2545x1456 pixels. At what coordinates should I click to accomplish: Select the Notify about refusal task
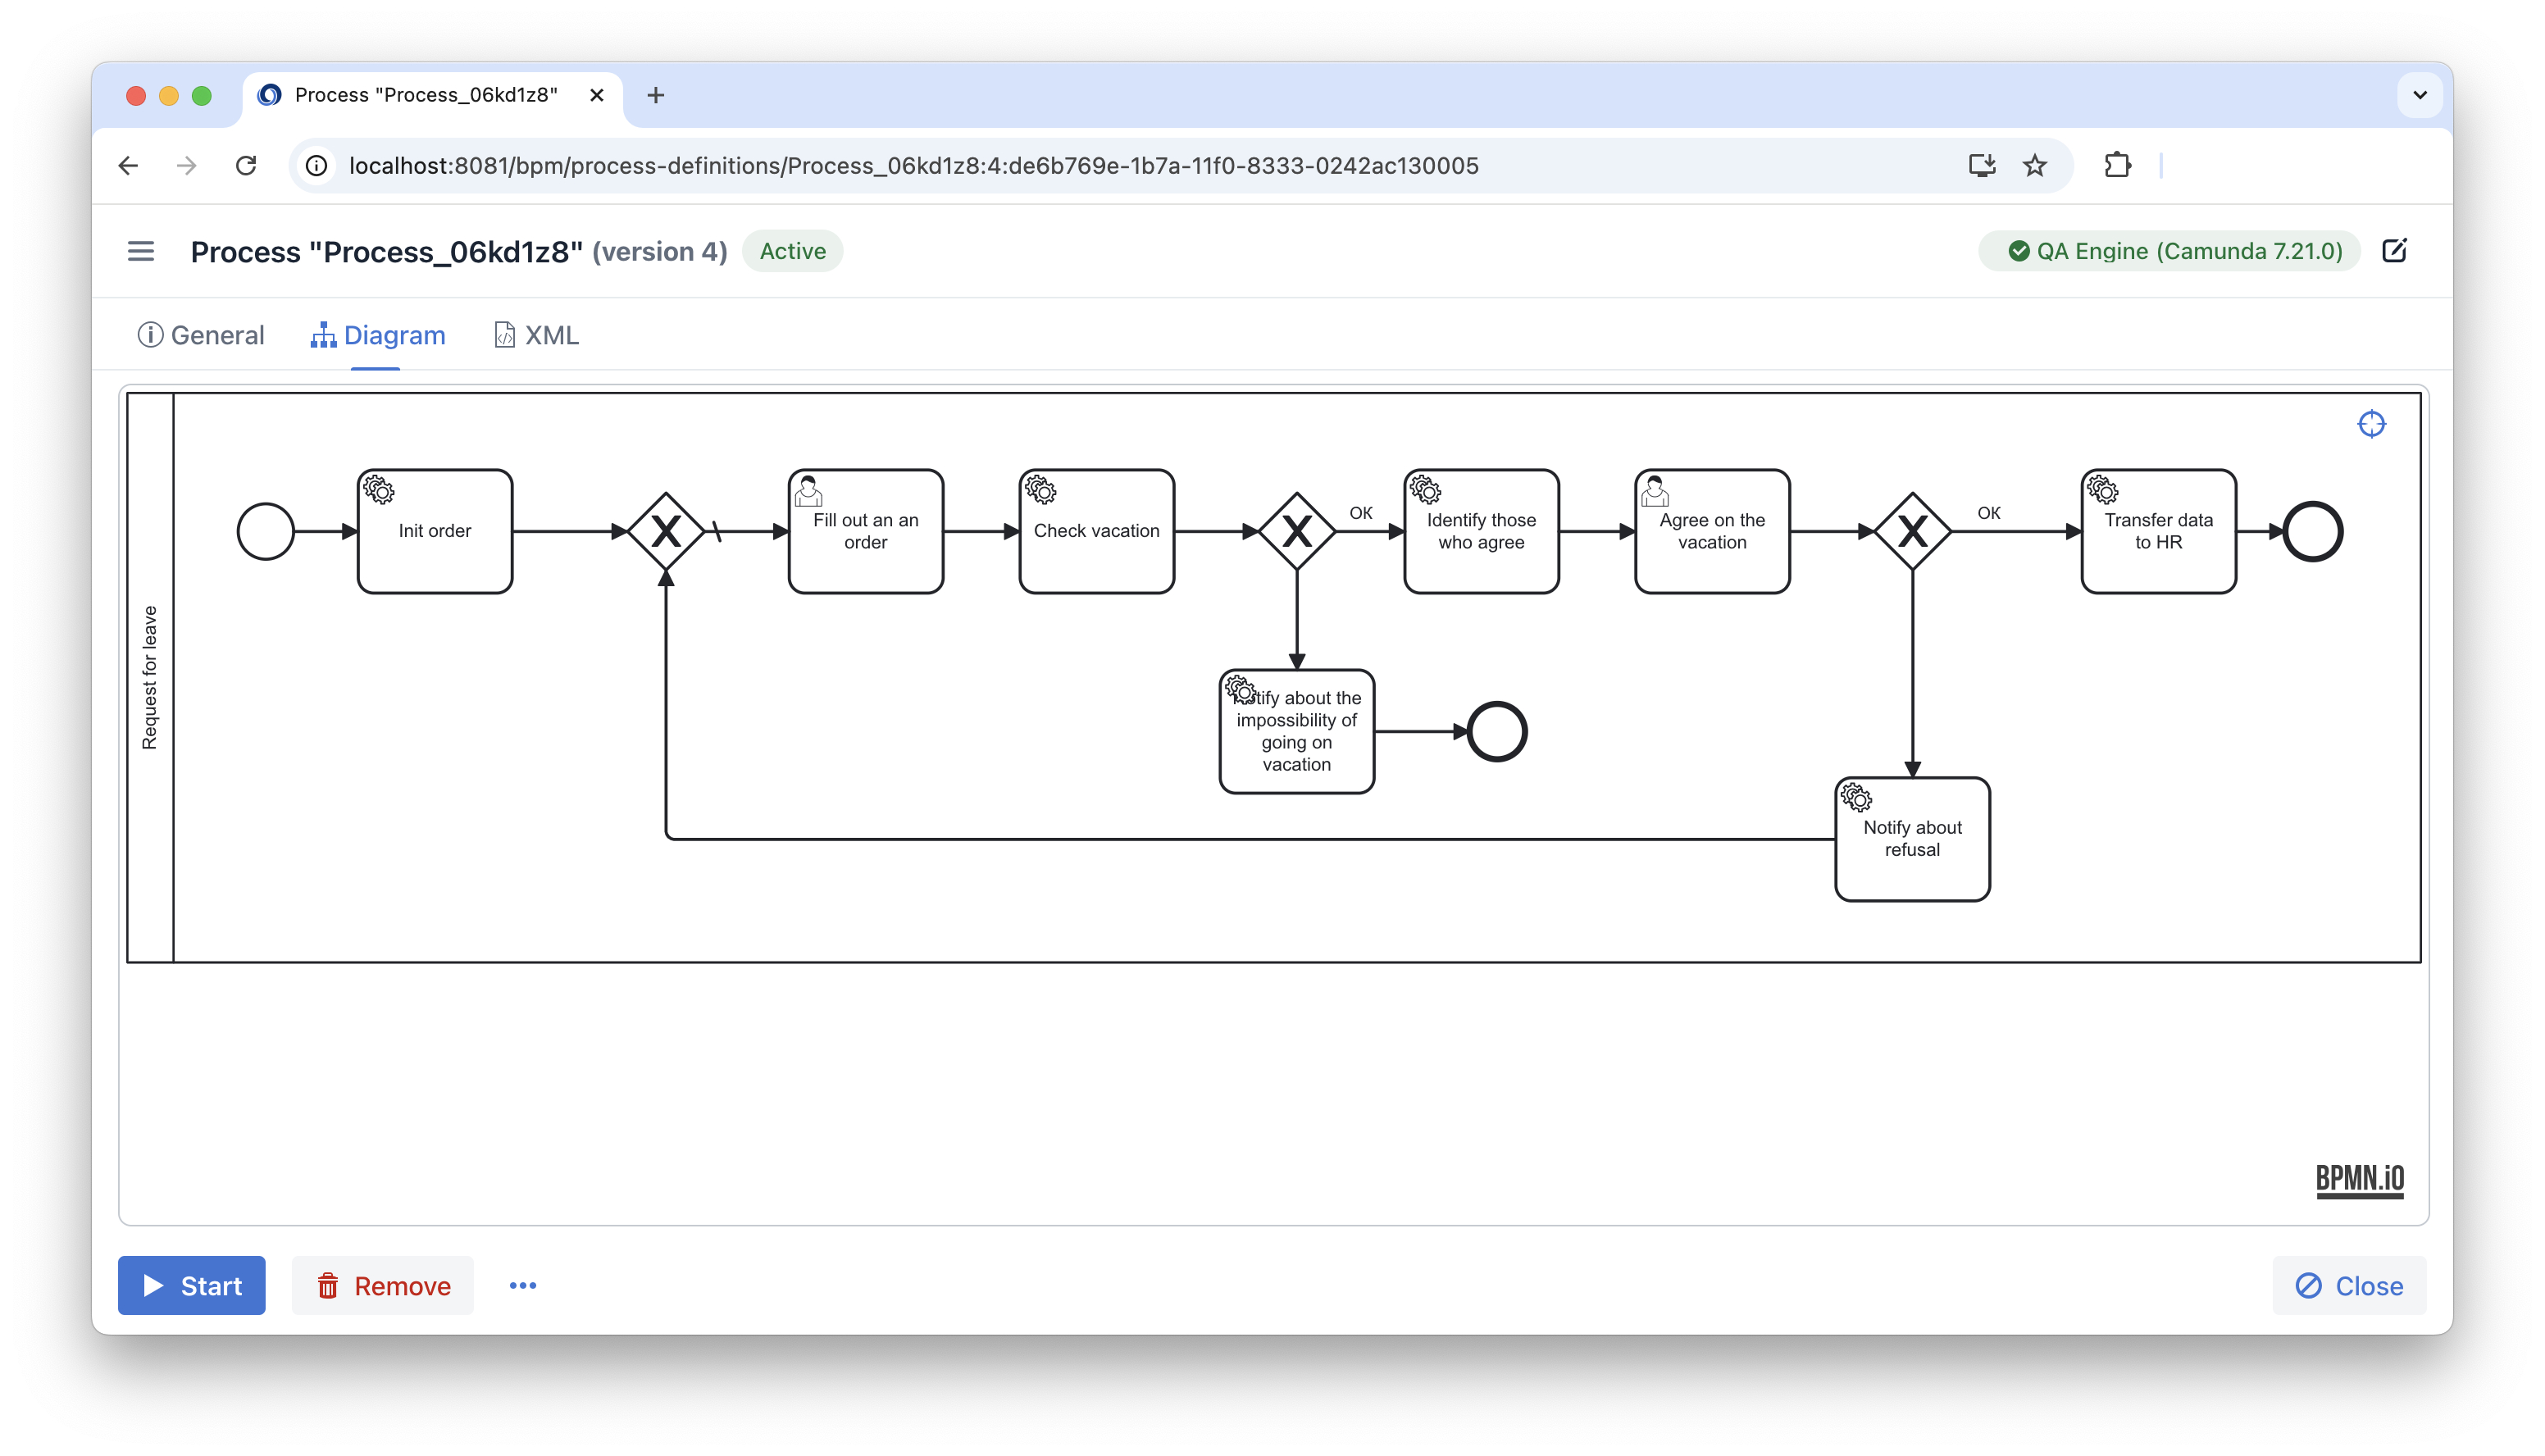pos(1913,839)
